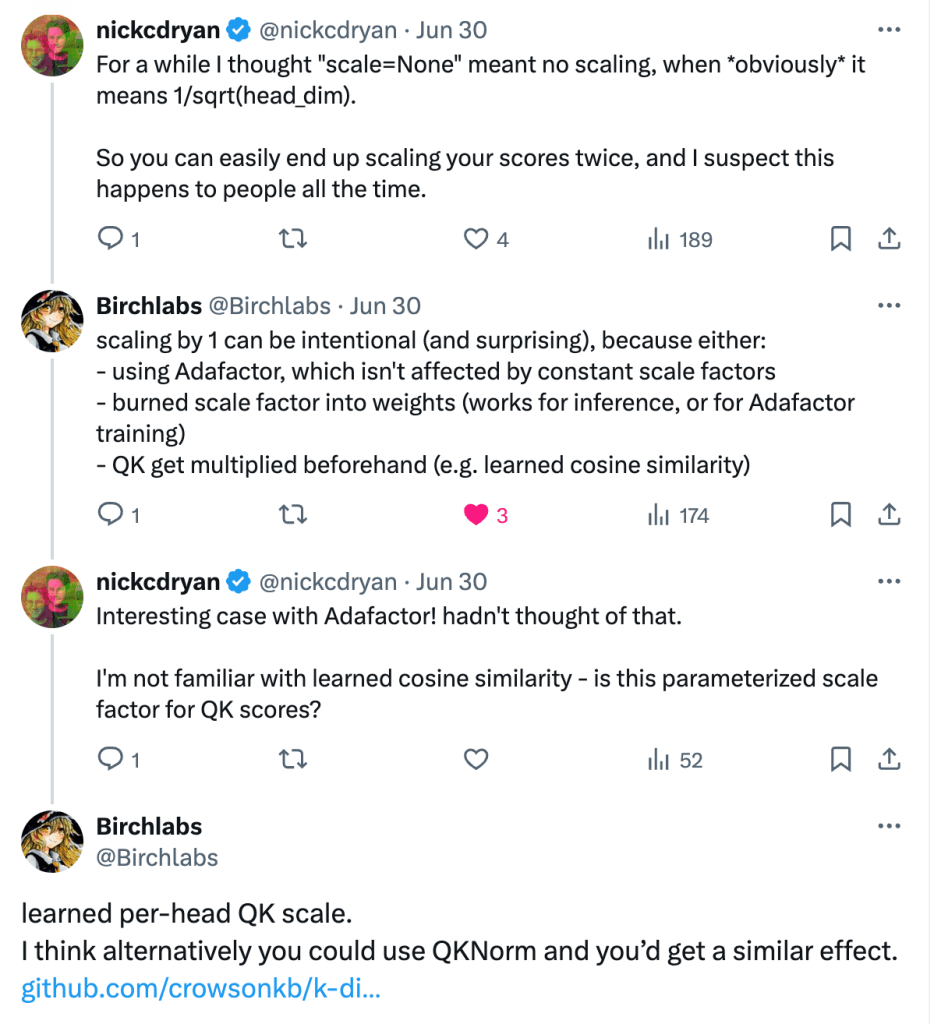
Task: Repost Birchlabs' Adafactor scaling tweet
Action: tap(293, 515)
